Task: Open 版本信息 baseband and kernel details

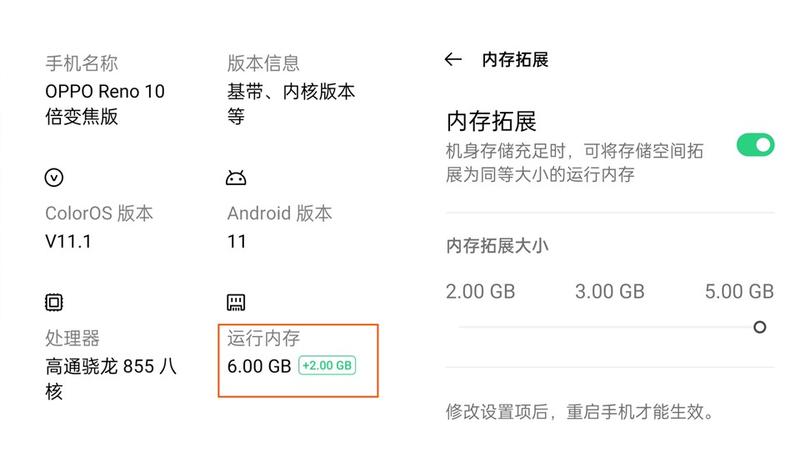Action: (x=291, y=90)
